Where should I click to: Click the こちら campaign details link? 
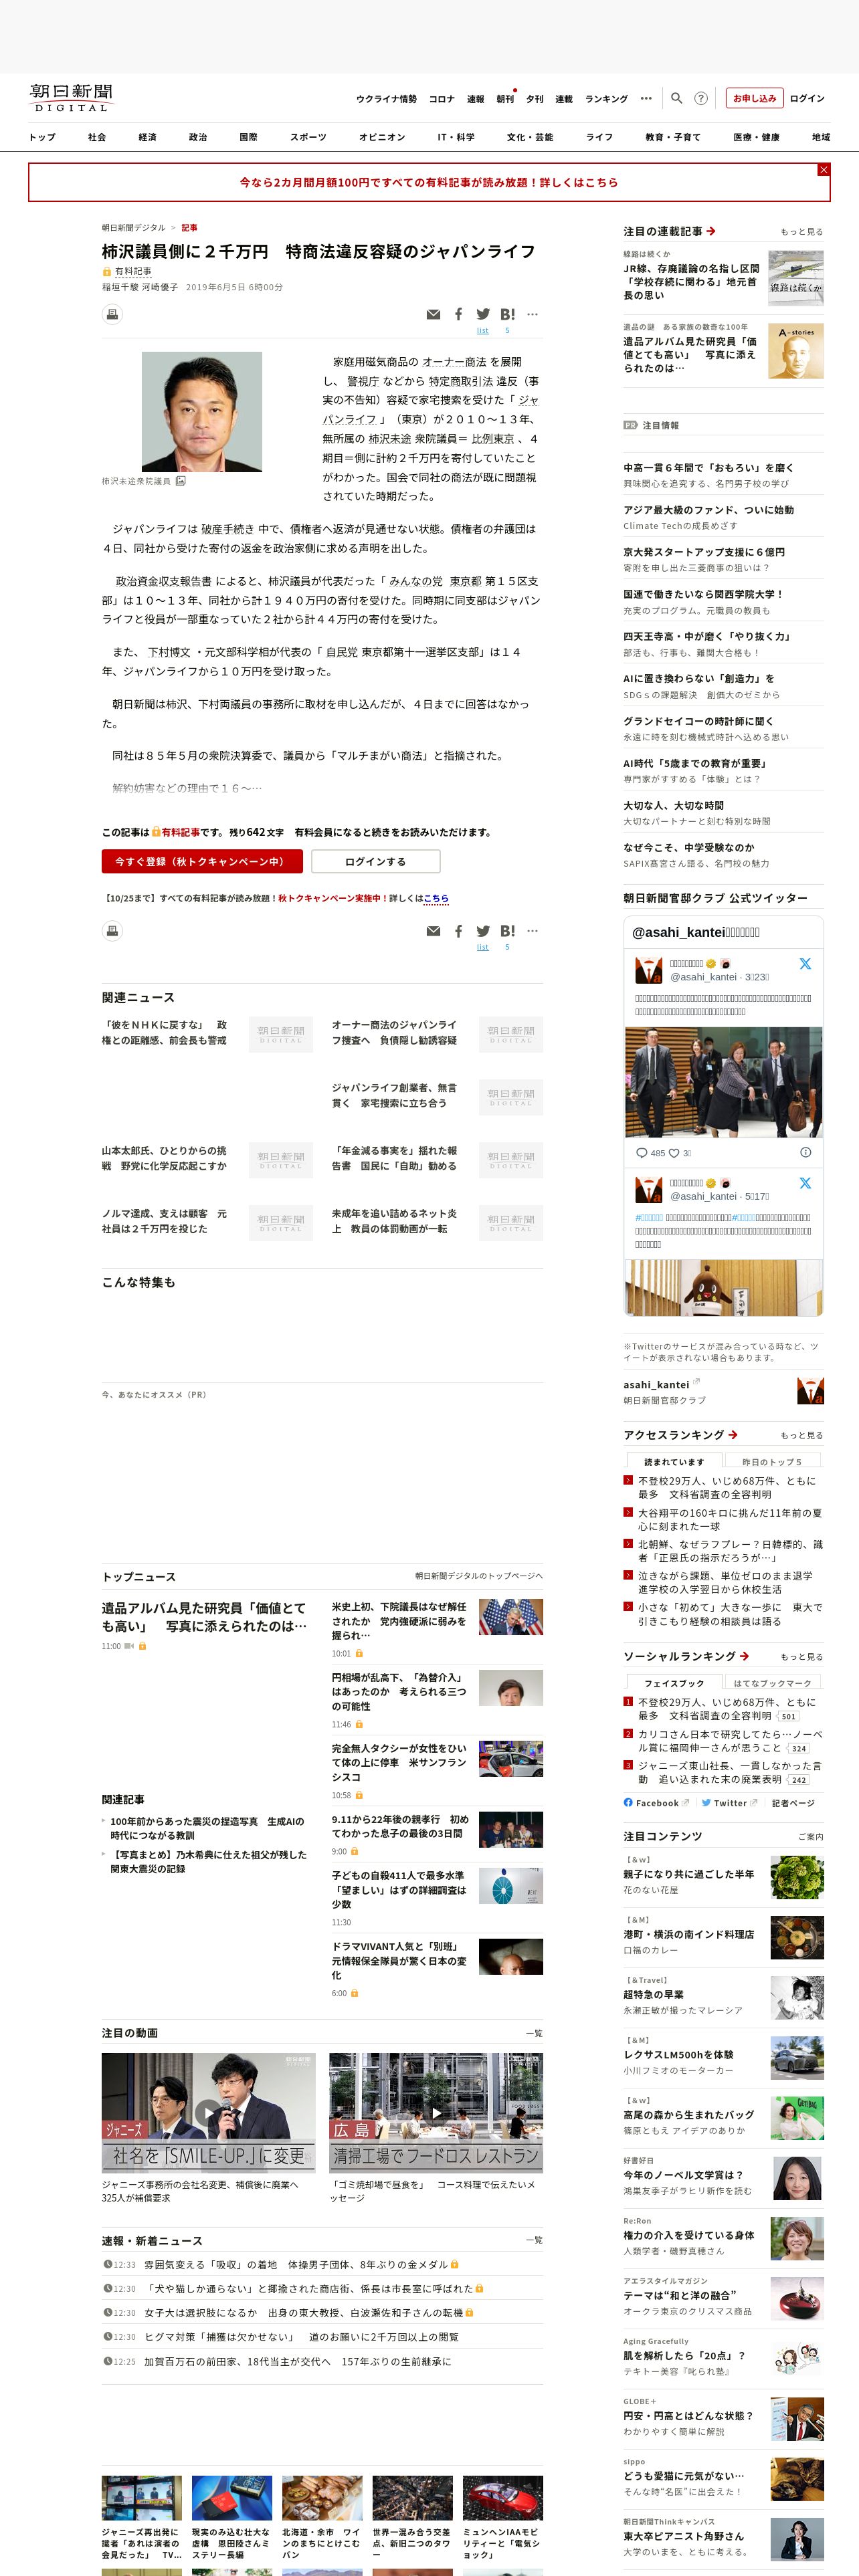click(436, 898)
